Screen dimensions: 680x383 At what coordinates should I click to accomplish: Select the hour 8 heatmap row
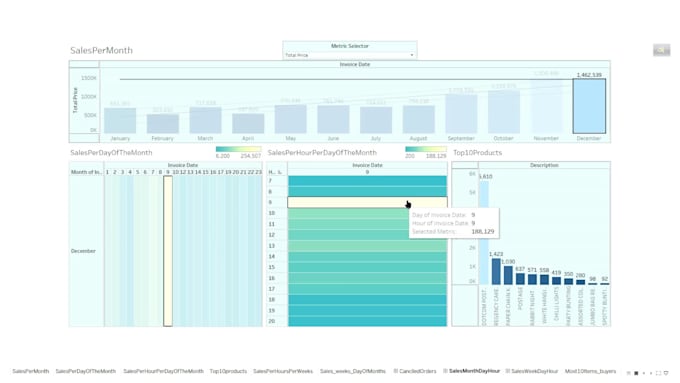click(367, 191)
